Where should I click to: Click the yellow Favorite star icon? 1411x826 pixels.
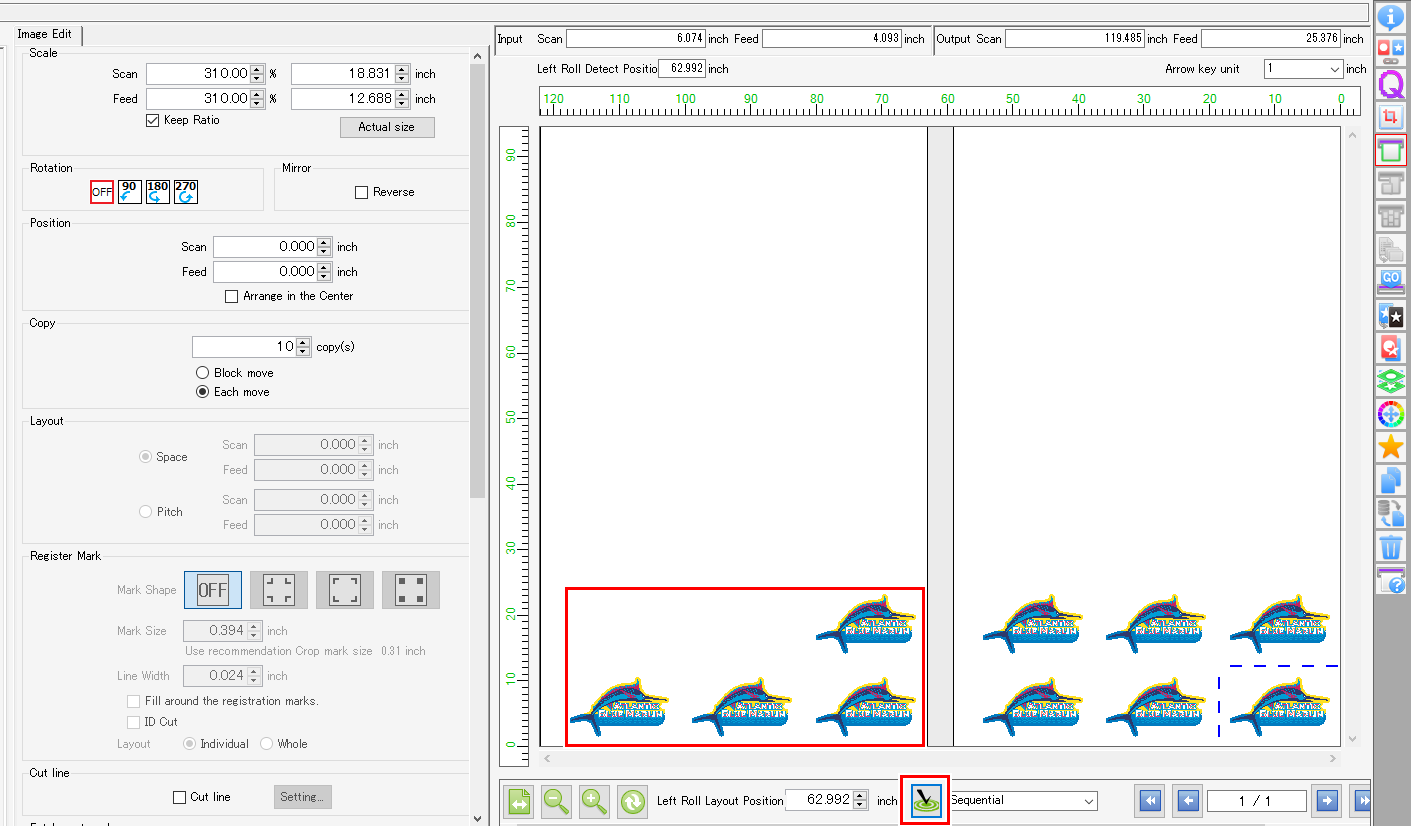[1391, 447]
